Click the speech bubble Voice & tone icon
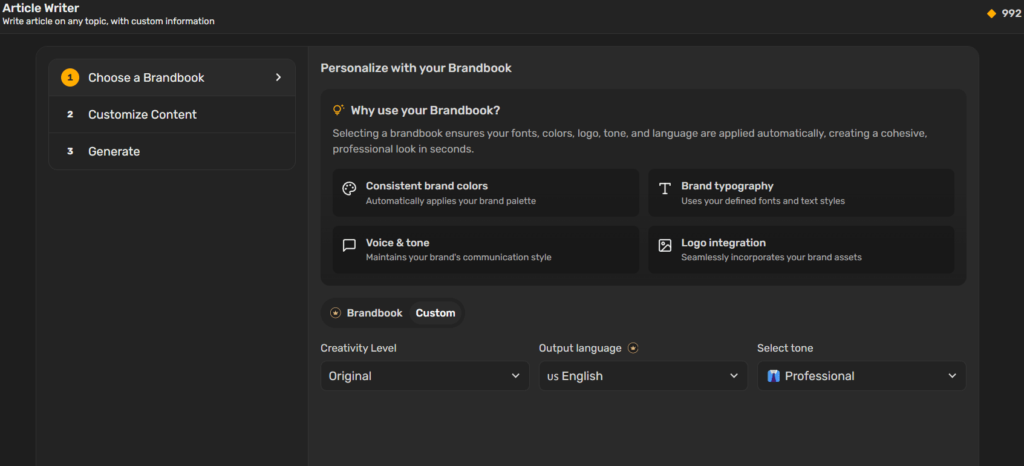 pyautogui.click(x=349, y=245)
